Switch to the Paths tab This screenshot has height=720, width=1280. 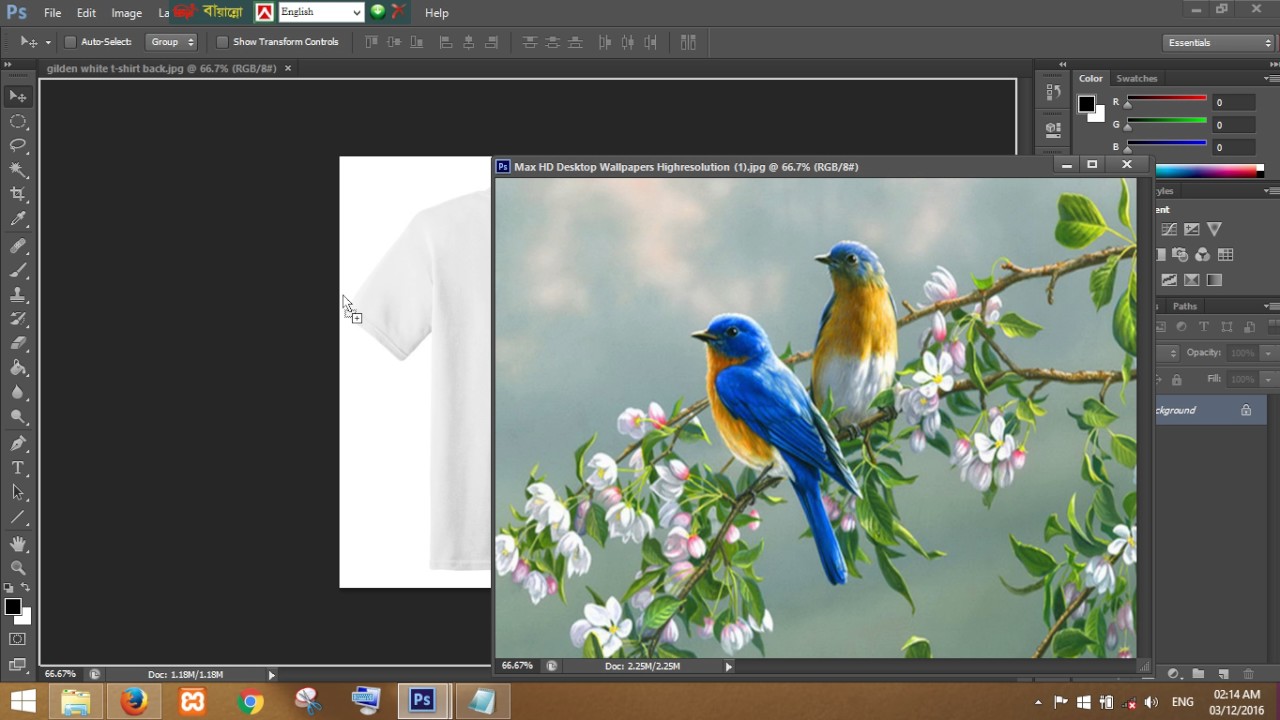click(x=1184, y=306)
